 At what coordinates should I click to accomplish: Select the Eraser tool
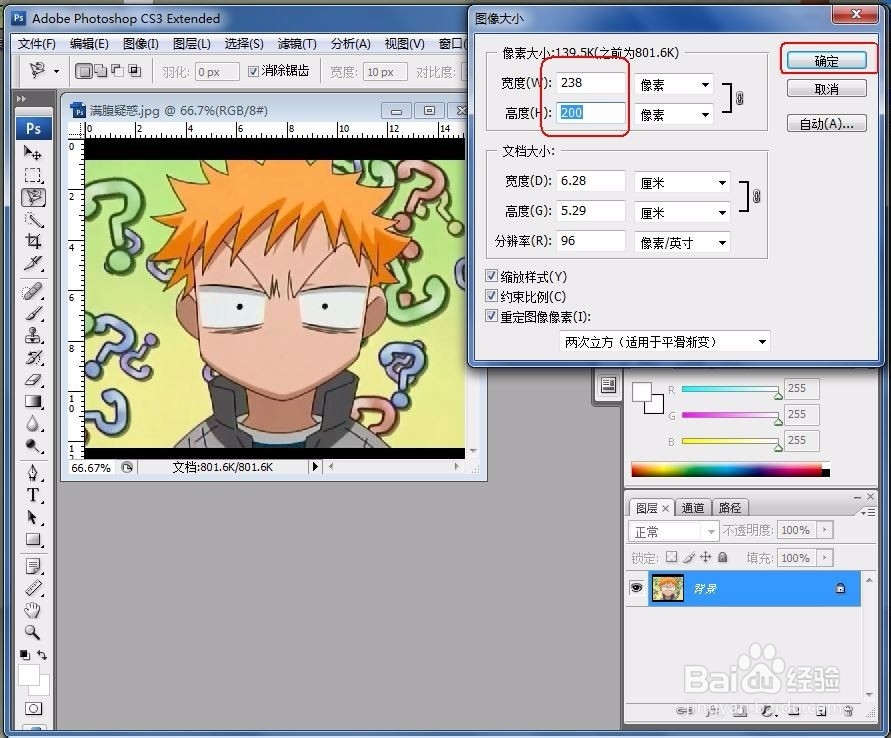coord(32,380)
